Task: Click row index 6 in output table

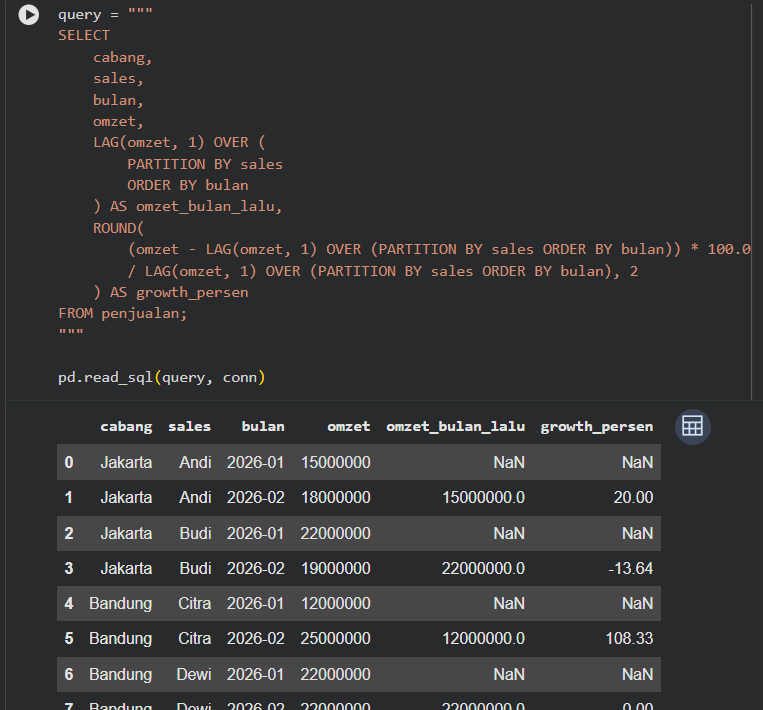Action: (69, 674)
